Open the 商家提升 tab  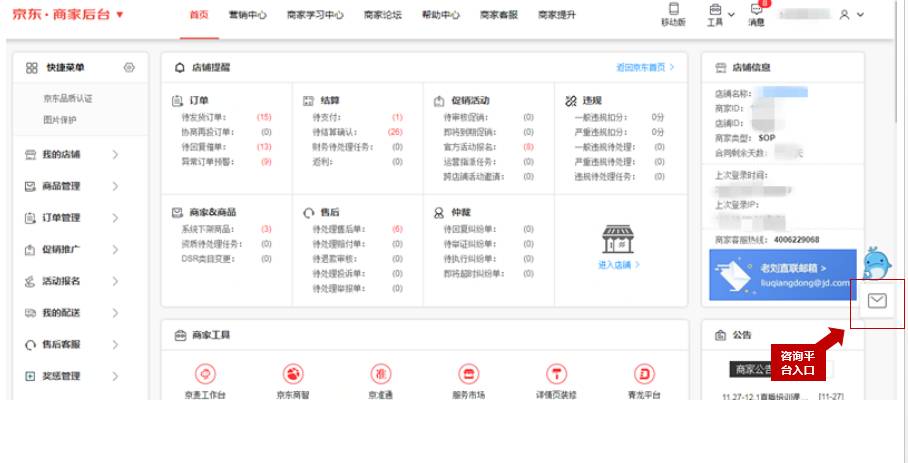[556, 16]
